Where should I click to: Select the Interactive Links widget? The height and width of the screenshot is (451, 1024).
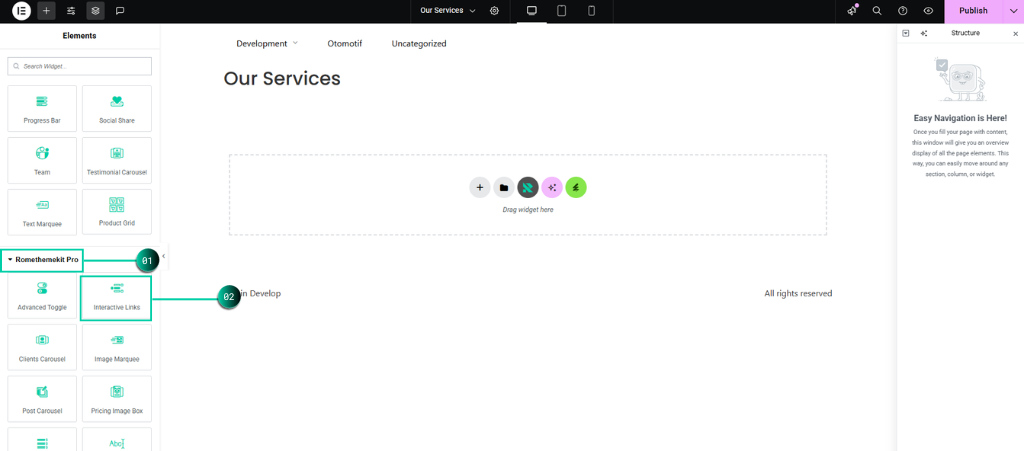coord(116,298)
